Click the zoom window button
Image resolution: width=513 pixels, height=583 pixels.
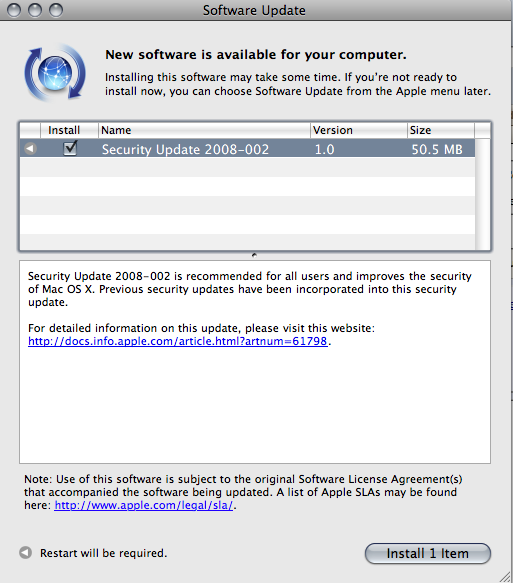coord(56,10)
